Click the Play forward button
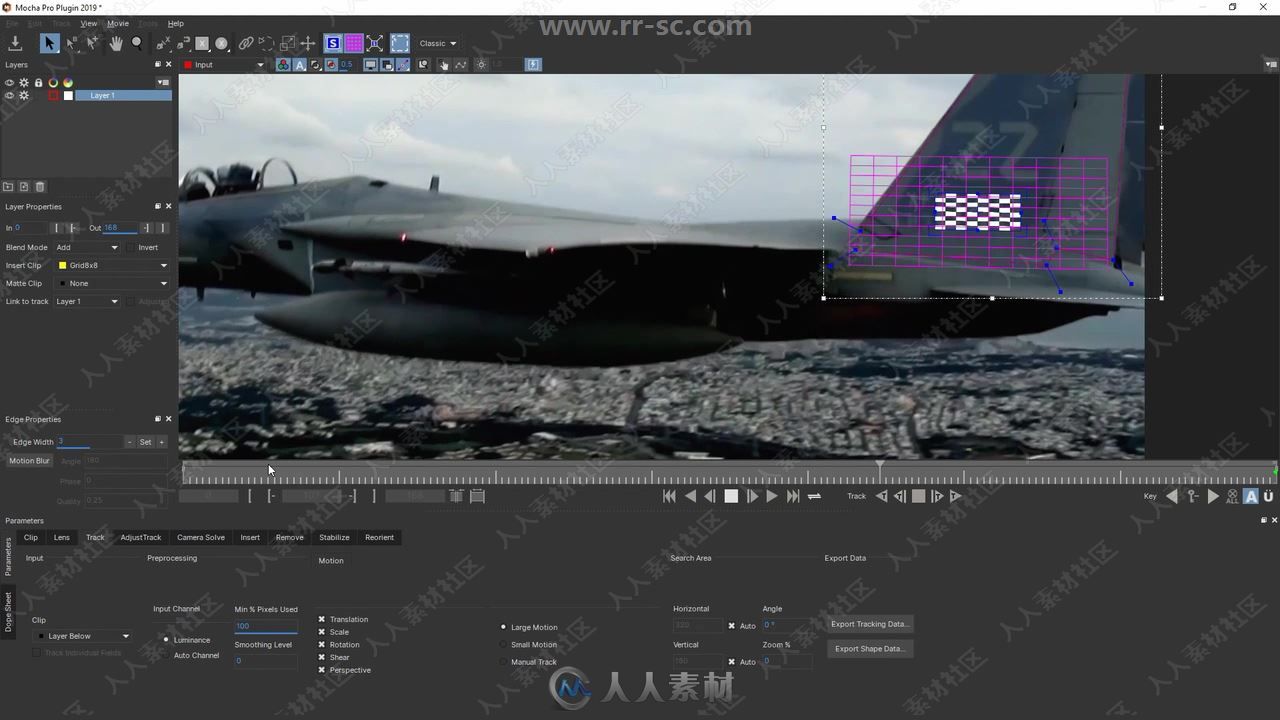 [x=771, y=496]
